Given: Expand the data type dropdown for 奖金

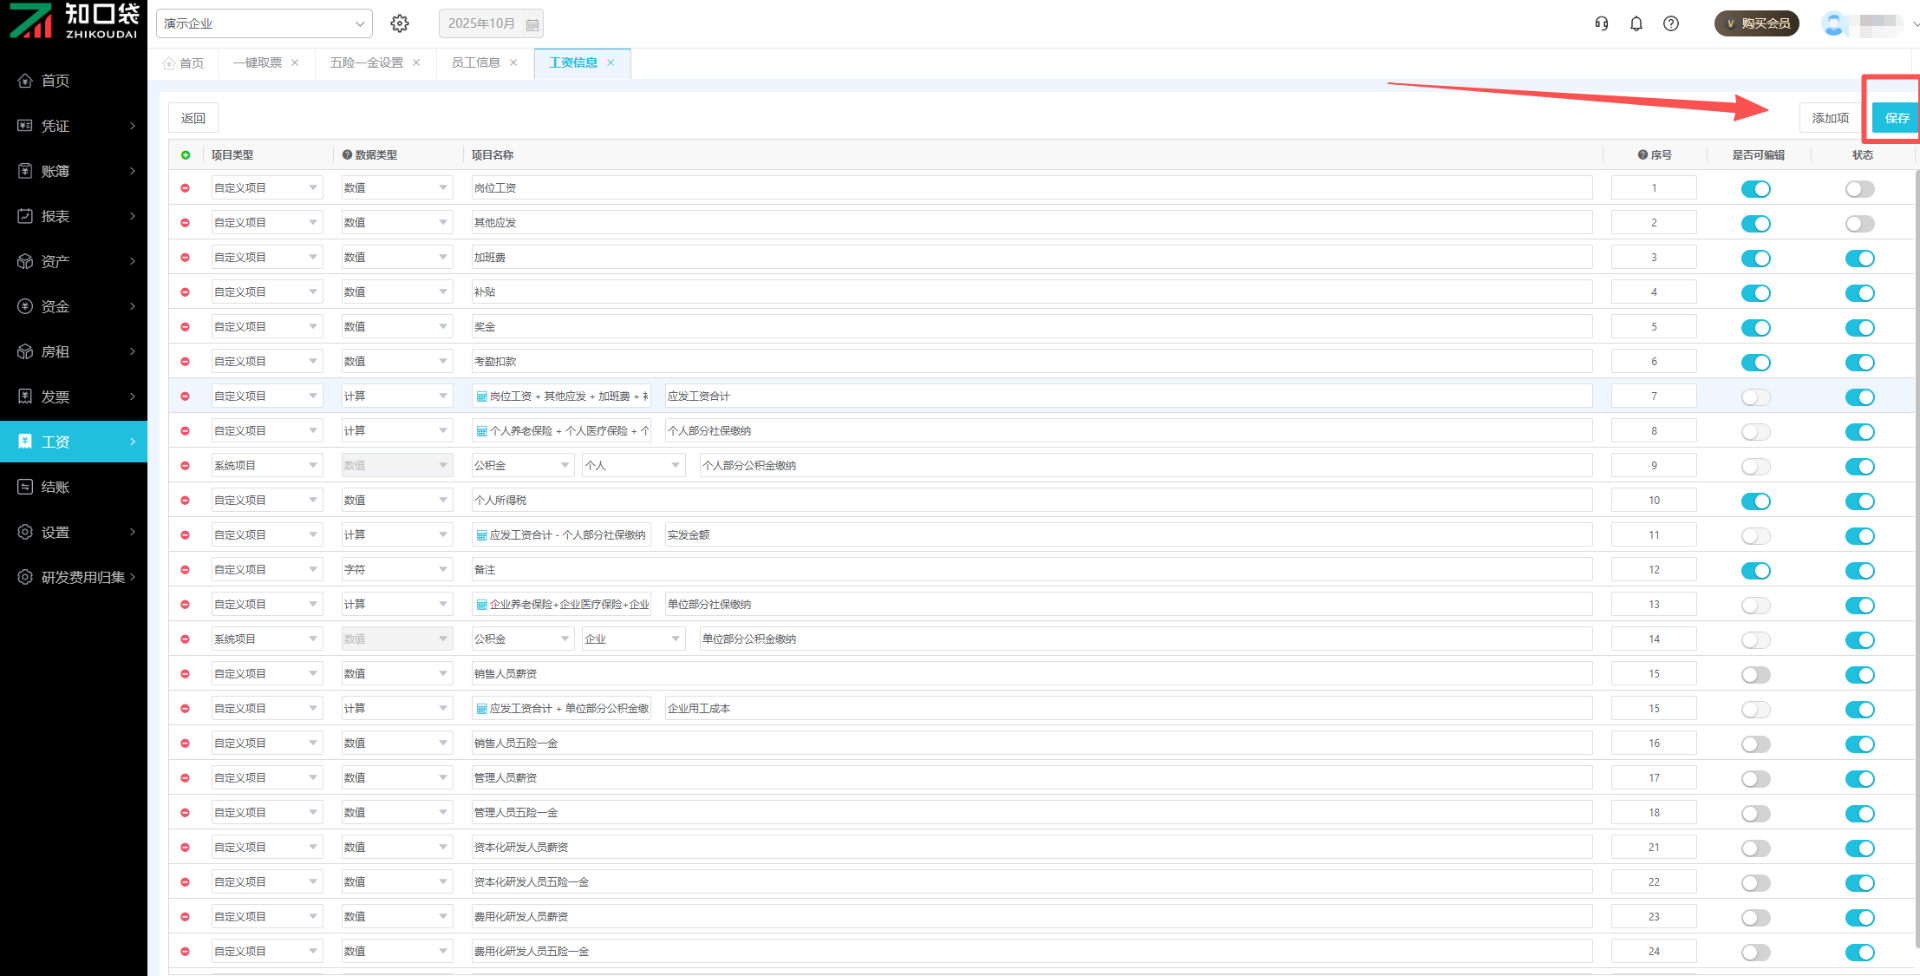Looking at the screenshot, I should (x=396, y=327).
